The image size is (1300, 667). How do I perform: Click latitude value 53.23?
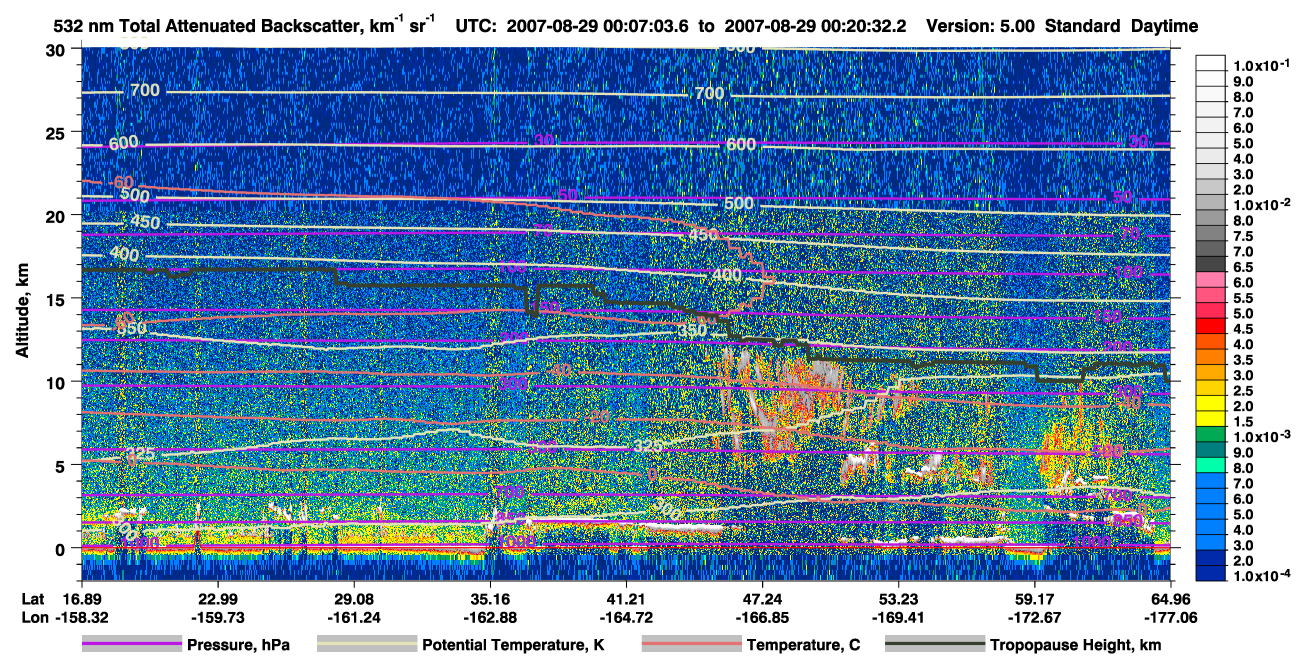(x=898, y=598)
